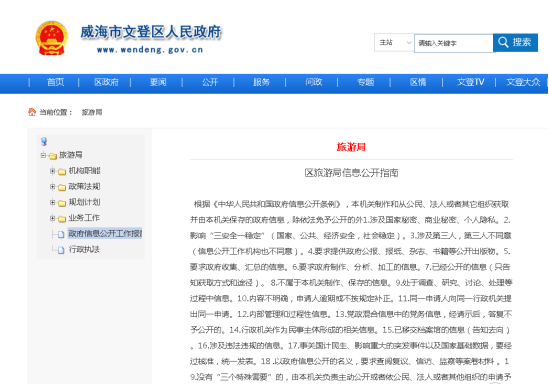The width and height of the screenshot is (549, 385).
Task: Select 旅游局 tree root label
Action: 70,155
